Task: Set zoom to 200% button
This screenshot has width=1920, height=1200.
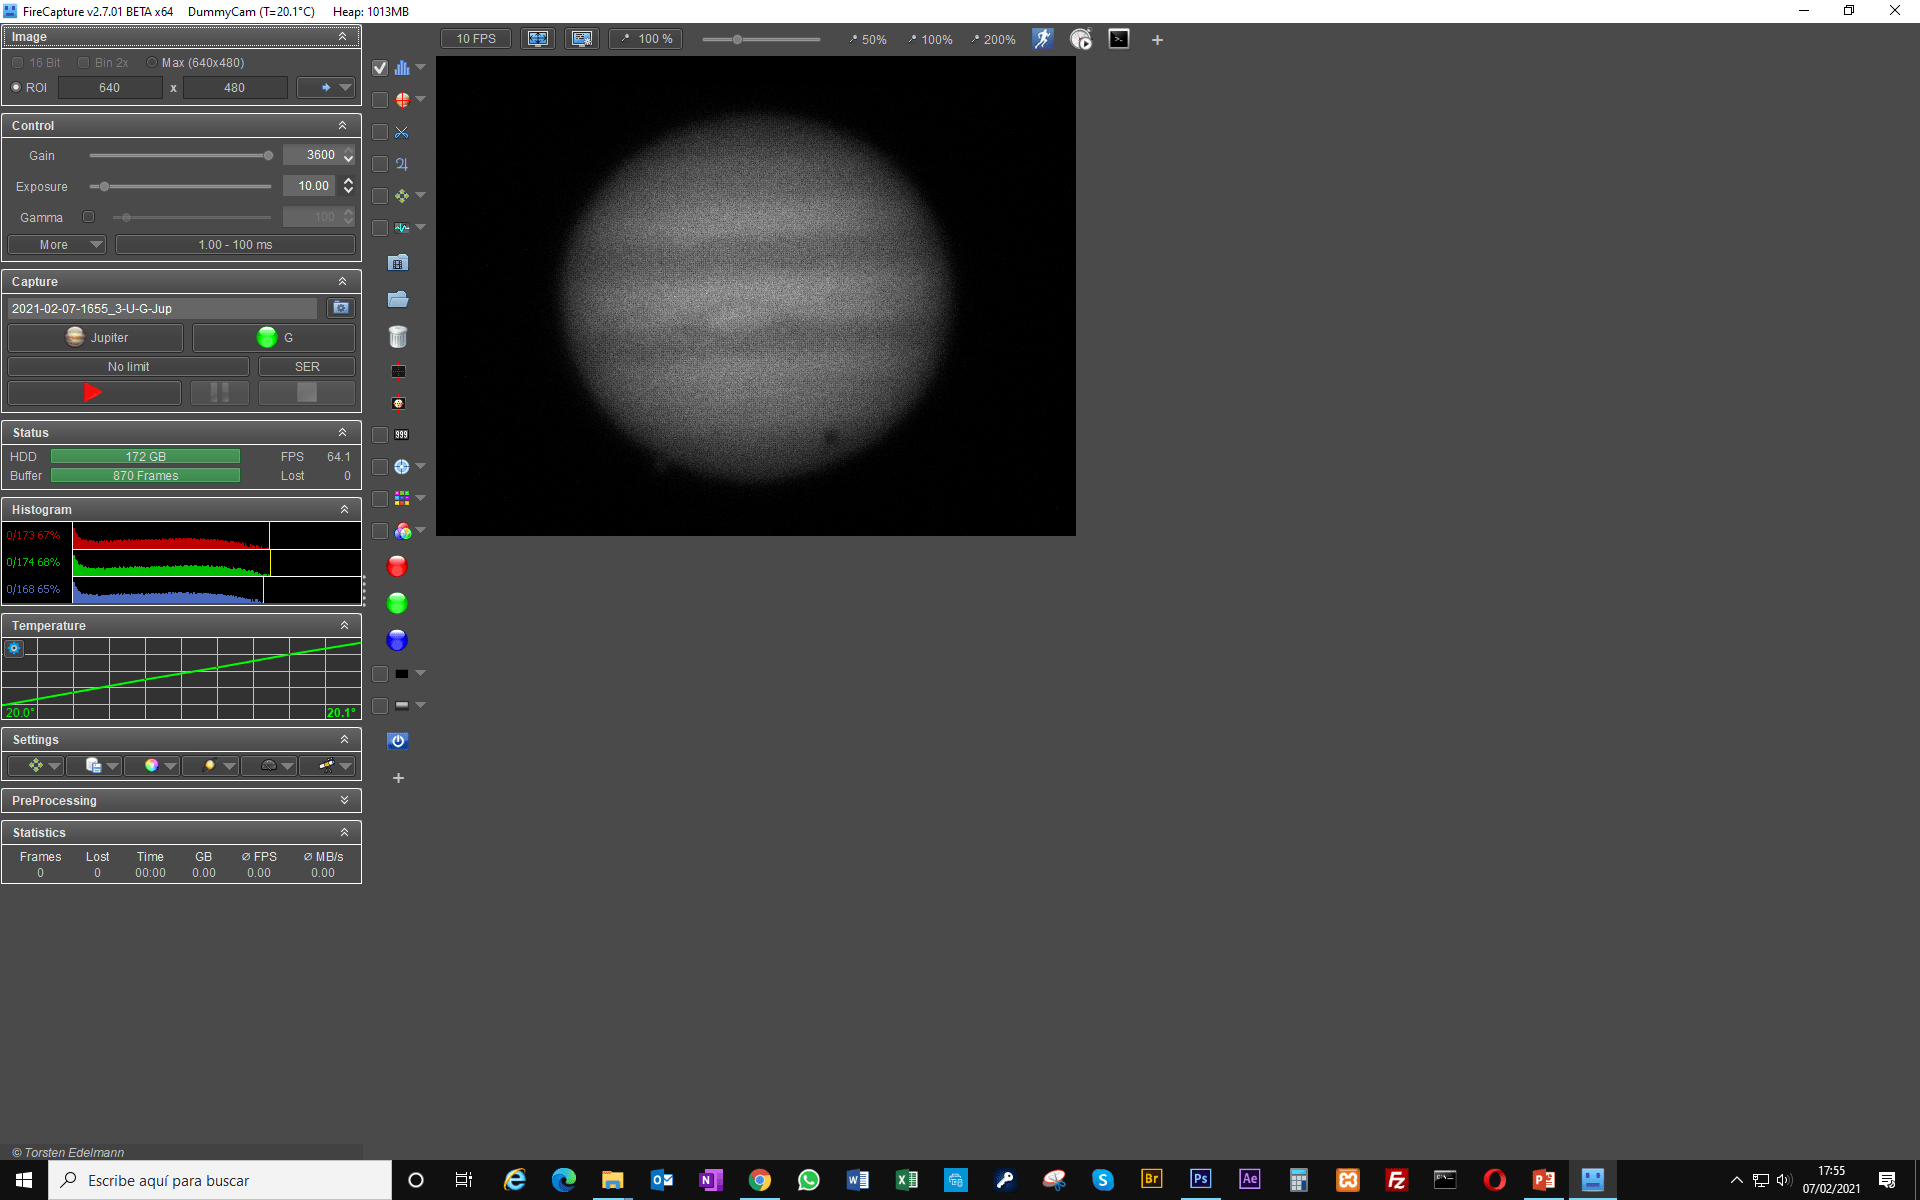Action: tap(993, 39)
